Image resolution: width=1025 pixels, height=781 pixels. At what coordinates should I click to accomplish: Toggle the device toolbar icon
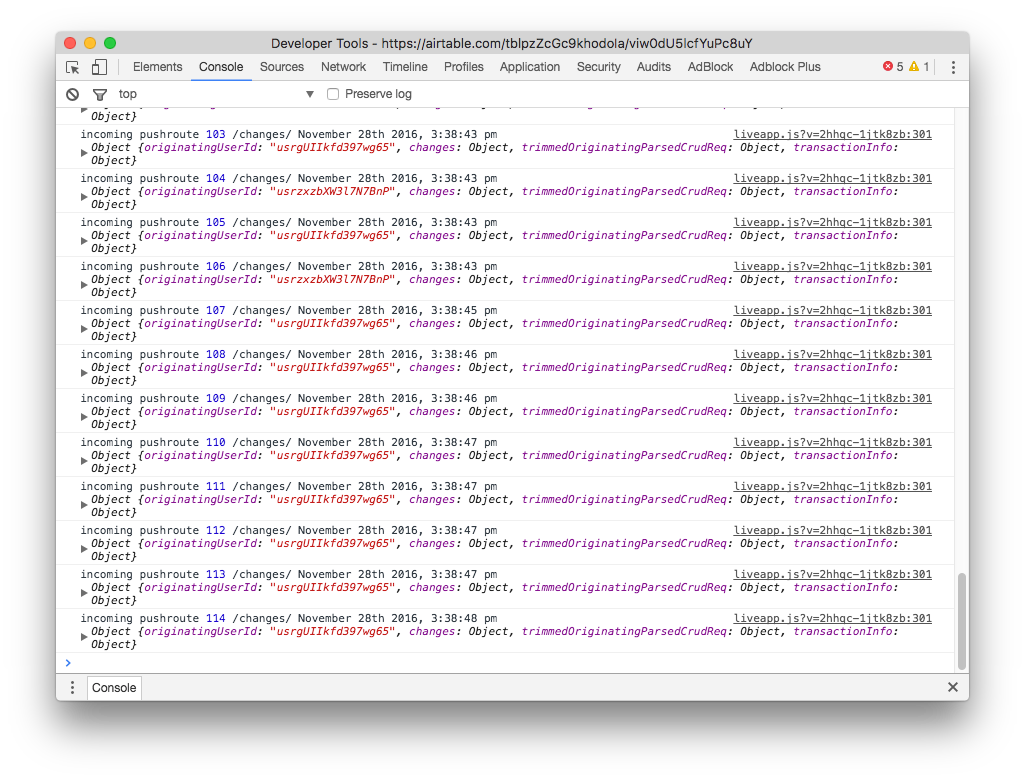pyautogui.click(x=97, y=66)
